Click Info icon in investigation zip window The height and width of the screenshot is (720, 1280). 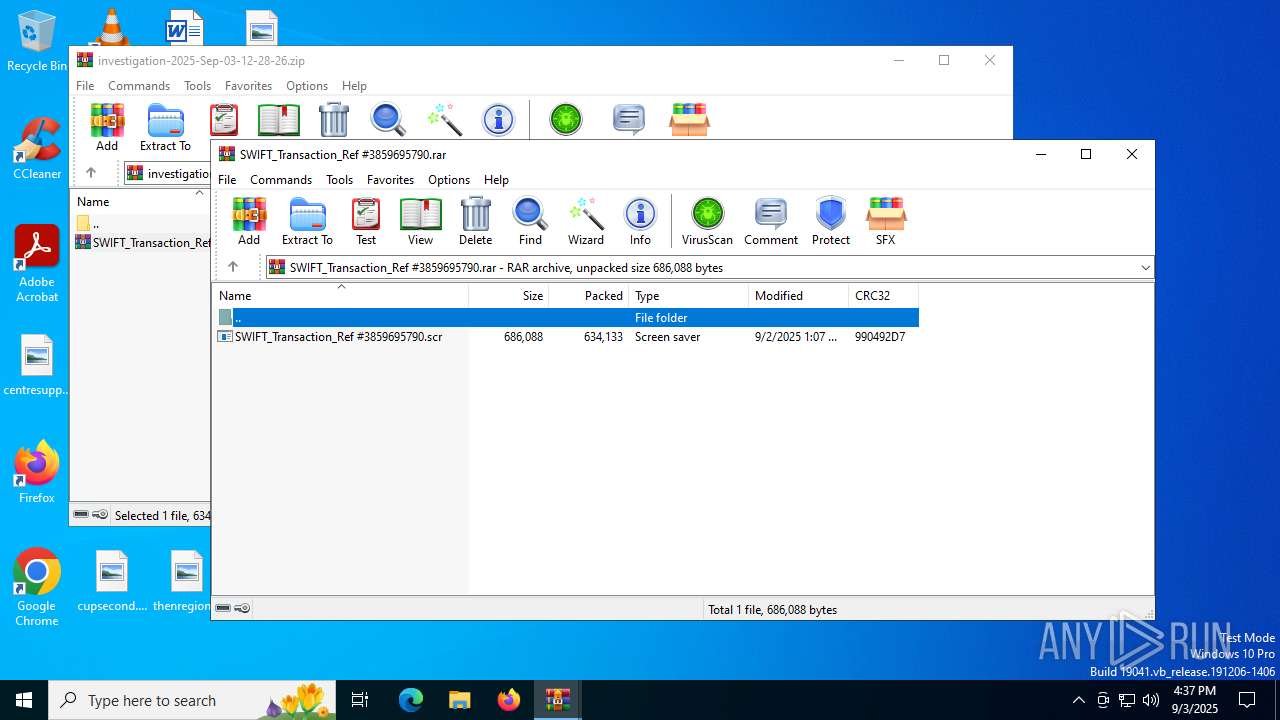coord(498,120)
